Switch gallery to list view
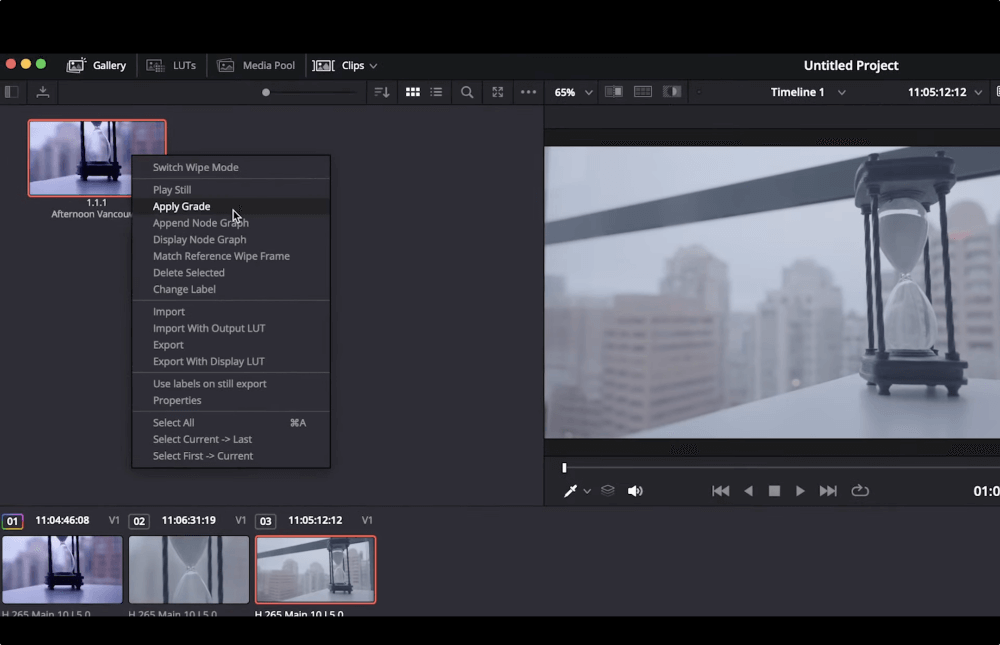 pyautogui.click(x=436, y=92)
